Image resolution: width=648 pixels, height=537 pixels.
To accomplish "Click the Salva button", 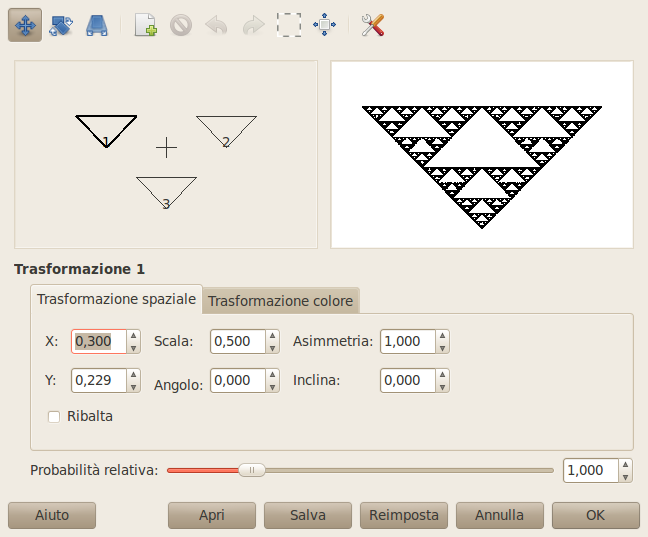I will click(307, 515).
